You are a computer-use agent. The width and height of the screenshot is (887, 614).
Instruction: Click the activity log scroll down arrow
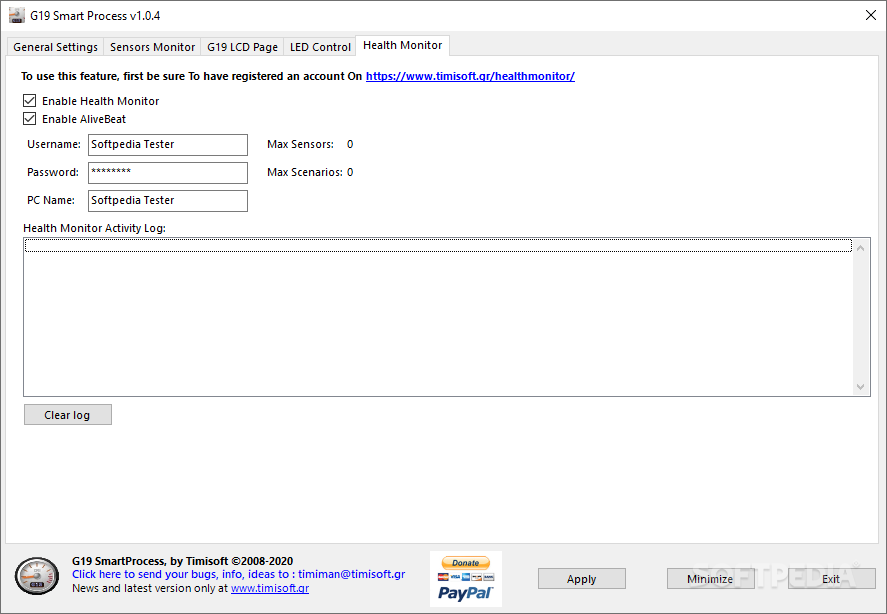click(x=860, y=387)
